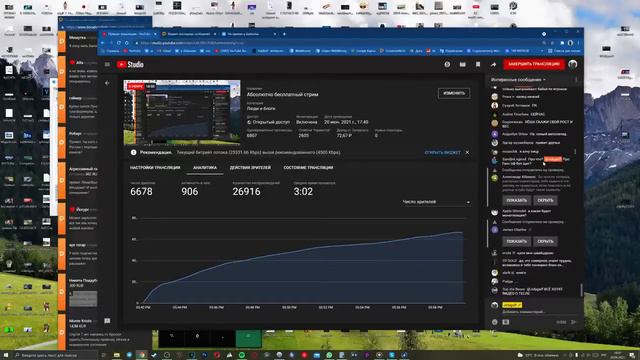The image size is (640, 360).
Task: Click the recommendation info icon
Action: click(x=133, y=152)
